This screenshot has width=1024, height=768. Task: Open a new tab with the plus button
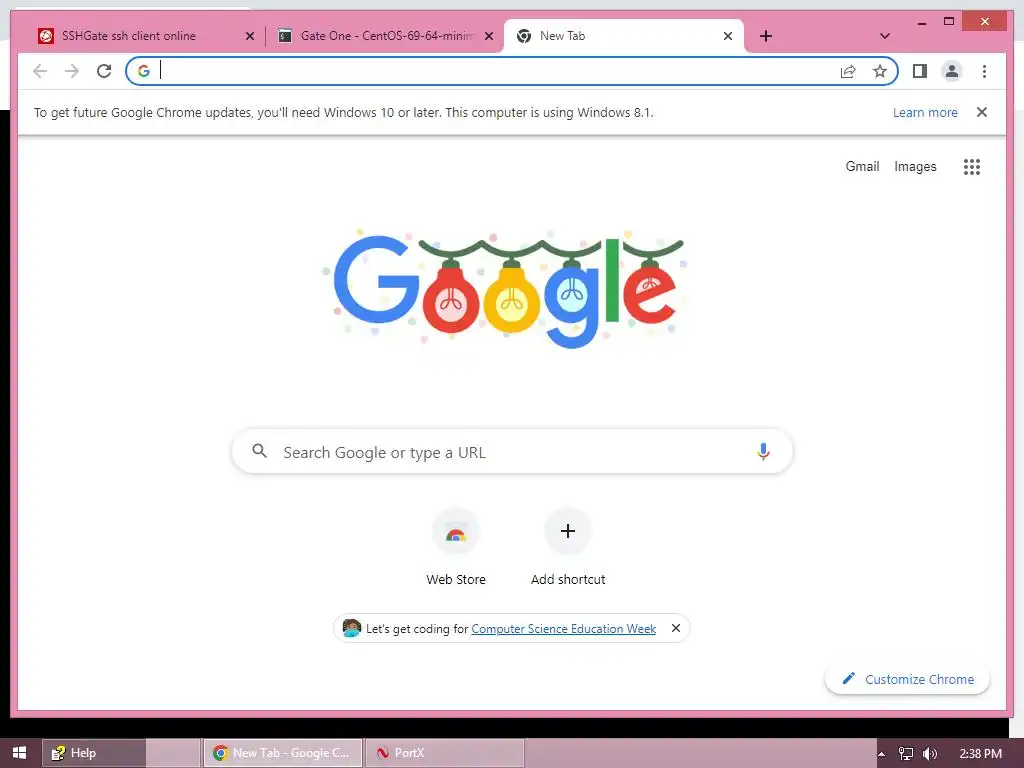click(765, 36)
